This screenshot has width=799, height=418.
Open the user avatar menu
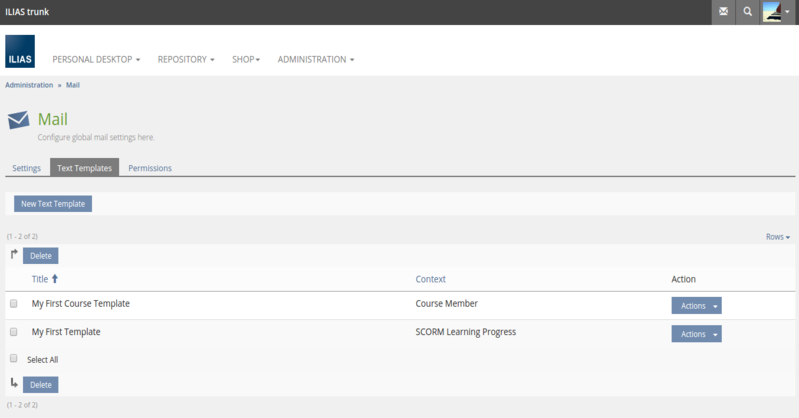776,12
